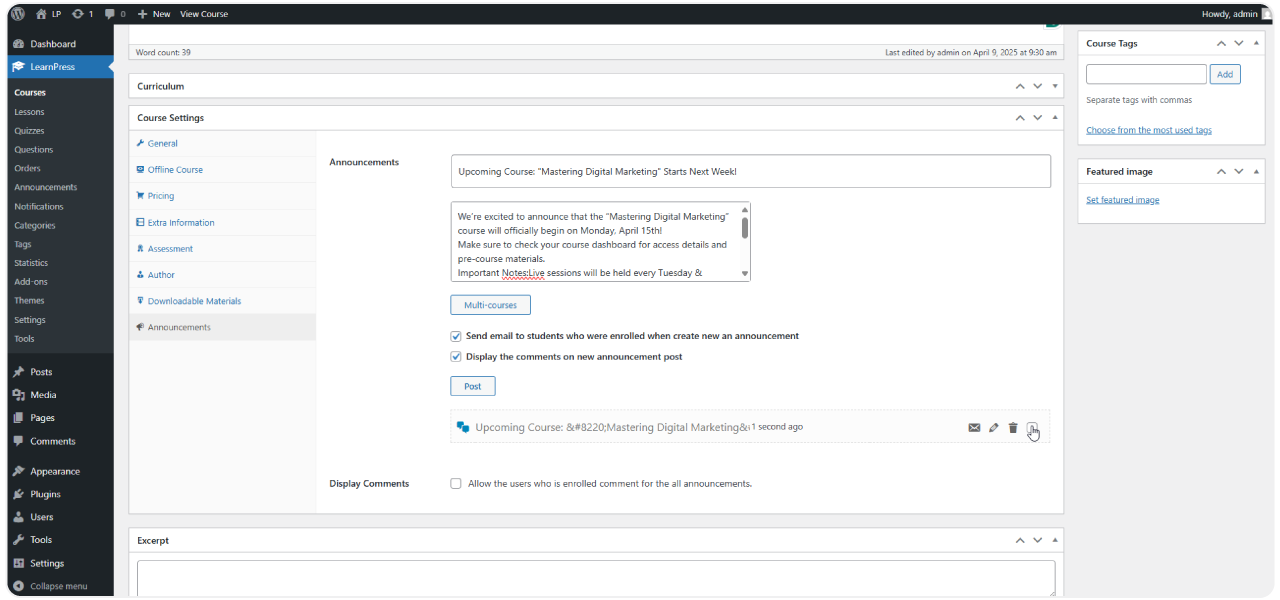Post the new announcement
The height and width of the screenshot is (600, 1280).
tap(472, 385)
